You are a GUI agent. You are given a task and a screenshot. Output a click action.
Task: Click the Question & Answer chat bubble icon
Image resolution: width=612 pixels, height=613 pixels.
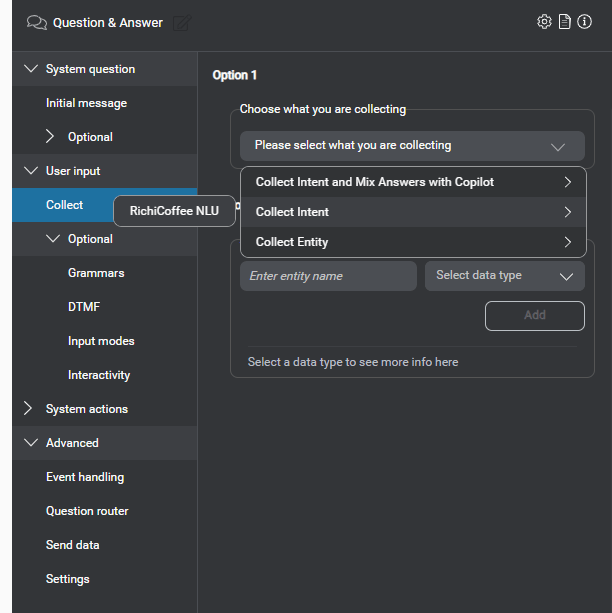click(36, 23)
